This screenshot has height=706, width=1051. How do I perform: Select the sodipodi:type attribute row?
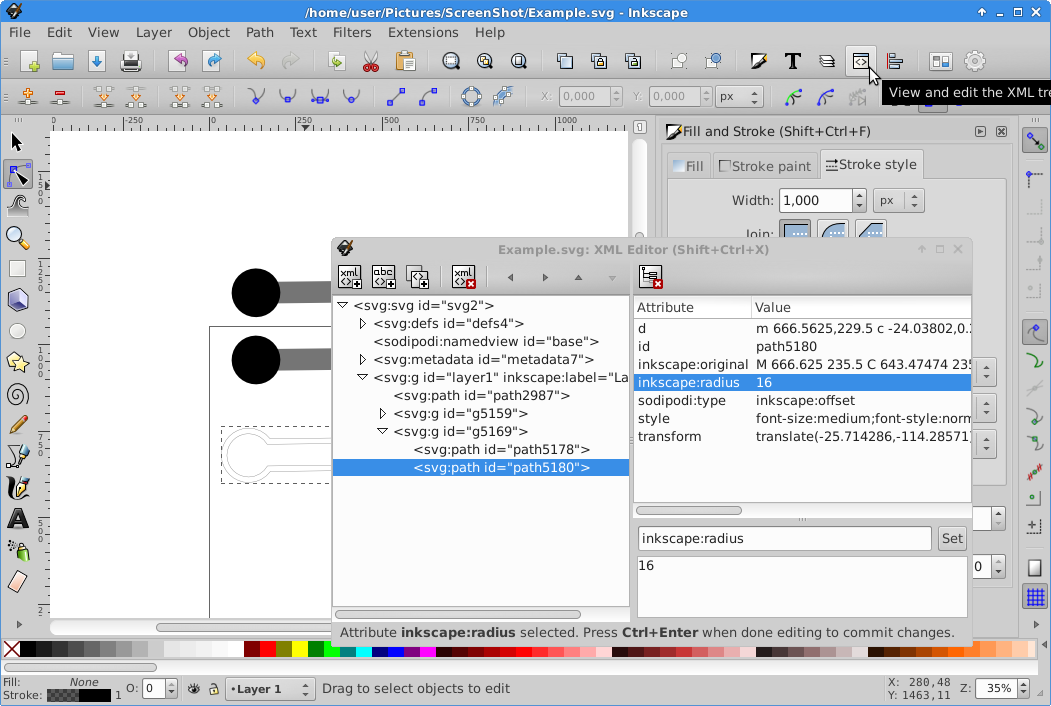(802, 401)
